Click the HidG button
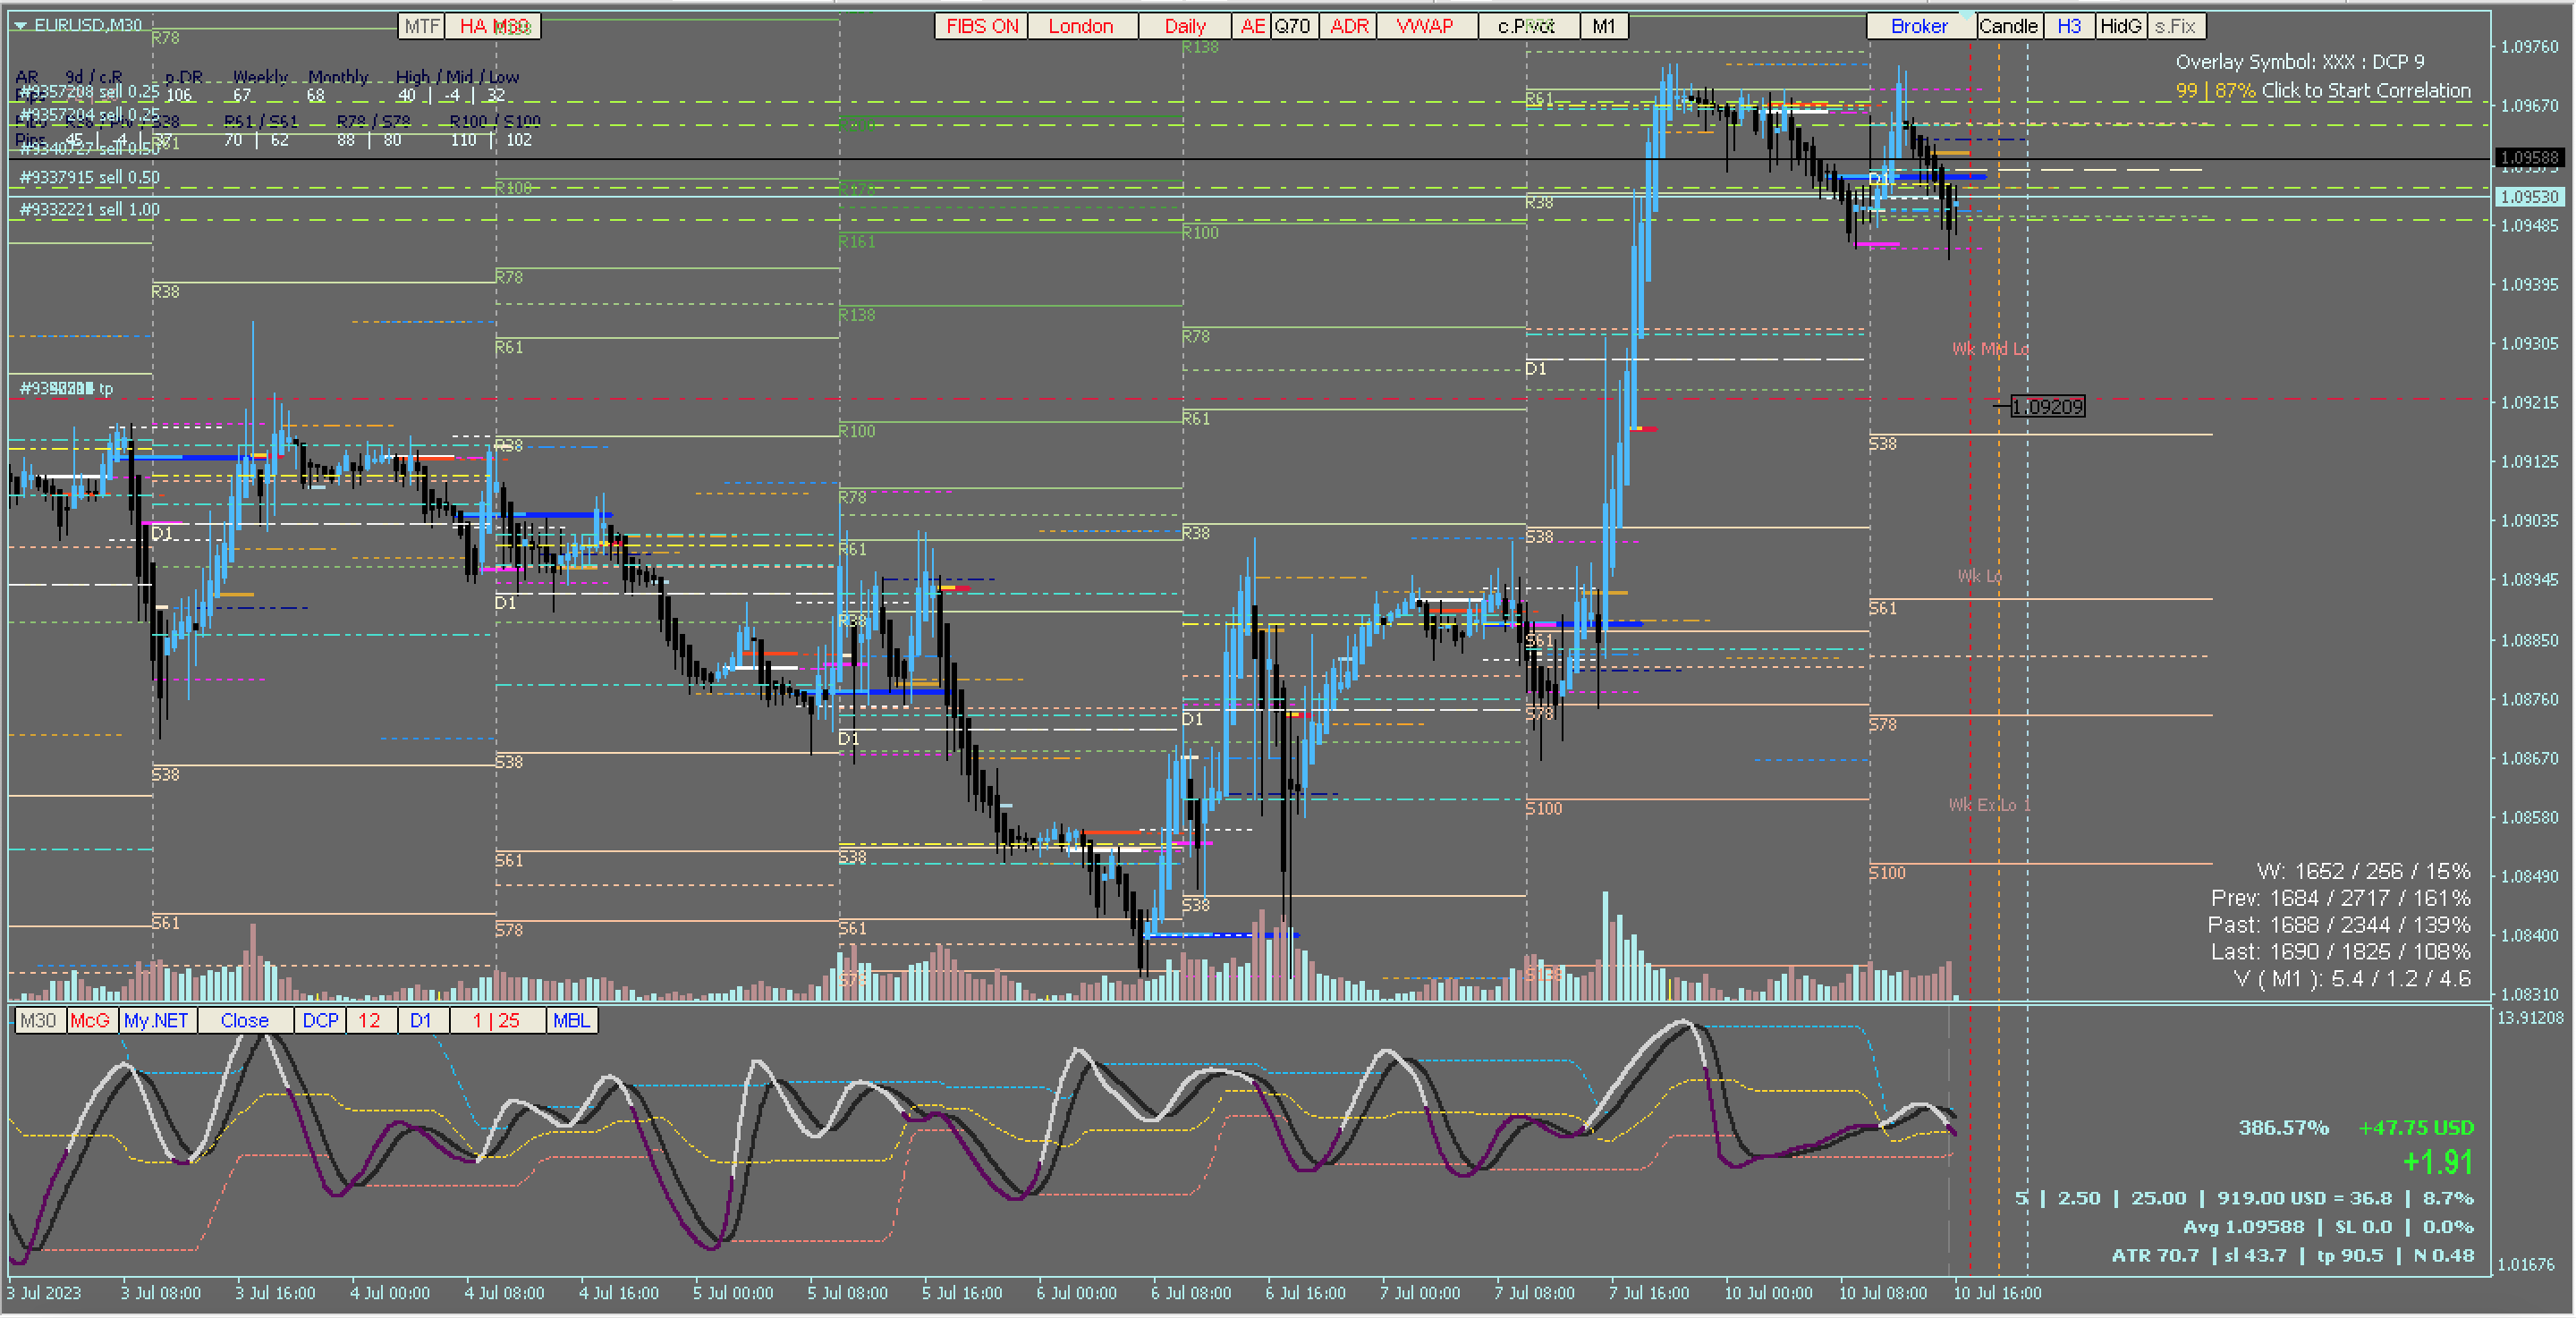The width and height of the screenshot is (2576, 1318). point(2120,26)
